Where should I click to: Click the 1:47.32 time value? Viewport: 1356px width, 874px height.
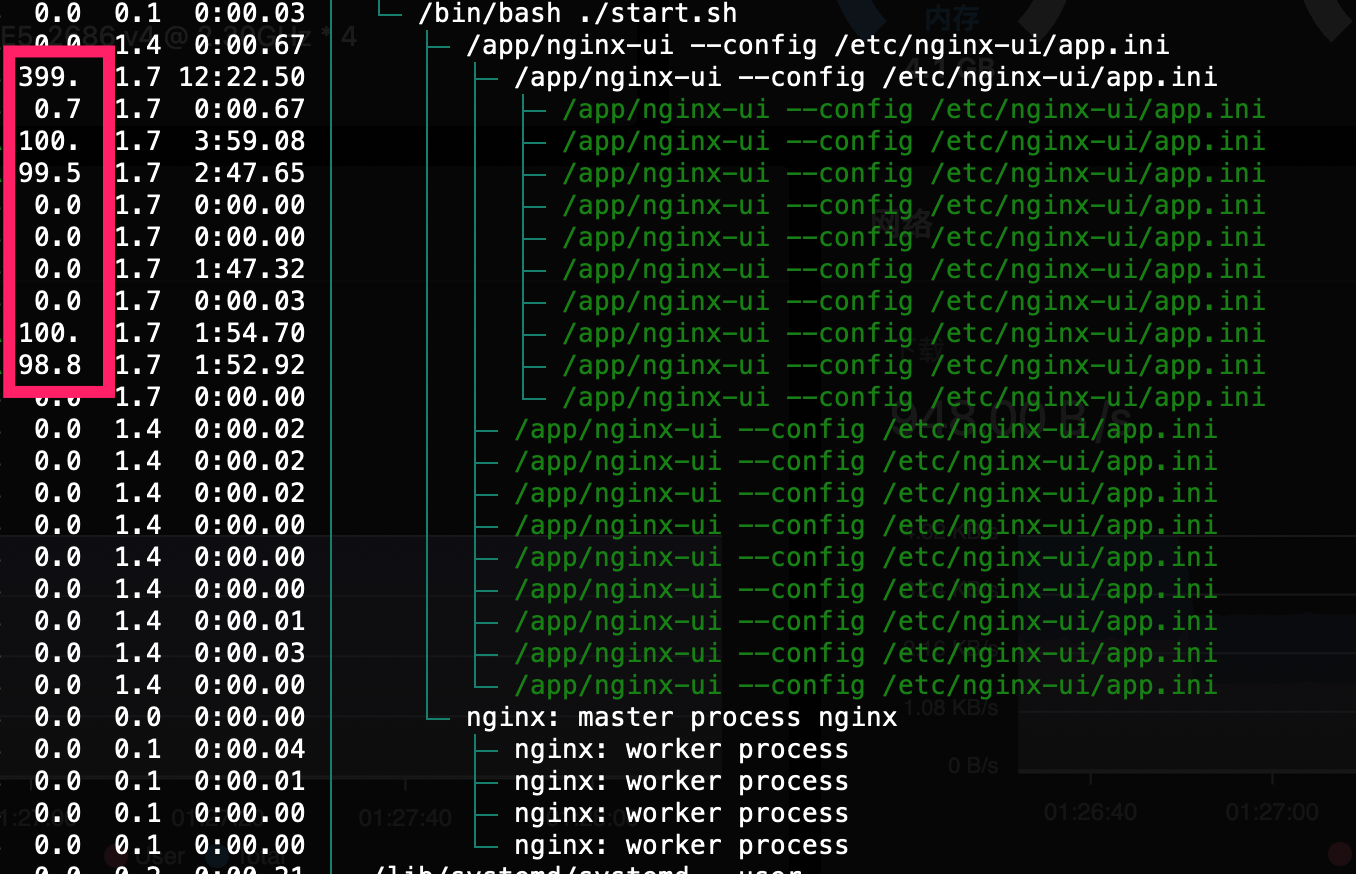coord(250,269)
